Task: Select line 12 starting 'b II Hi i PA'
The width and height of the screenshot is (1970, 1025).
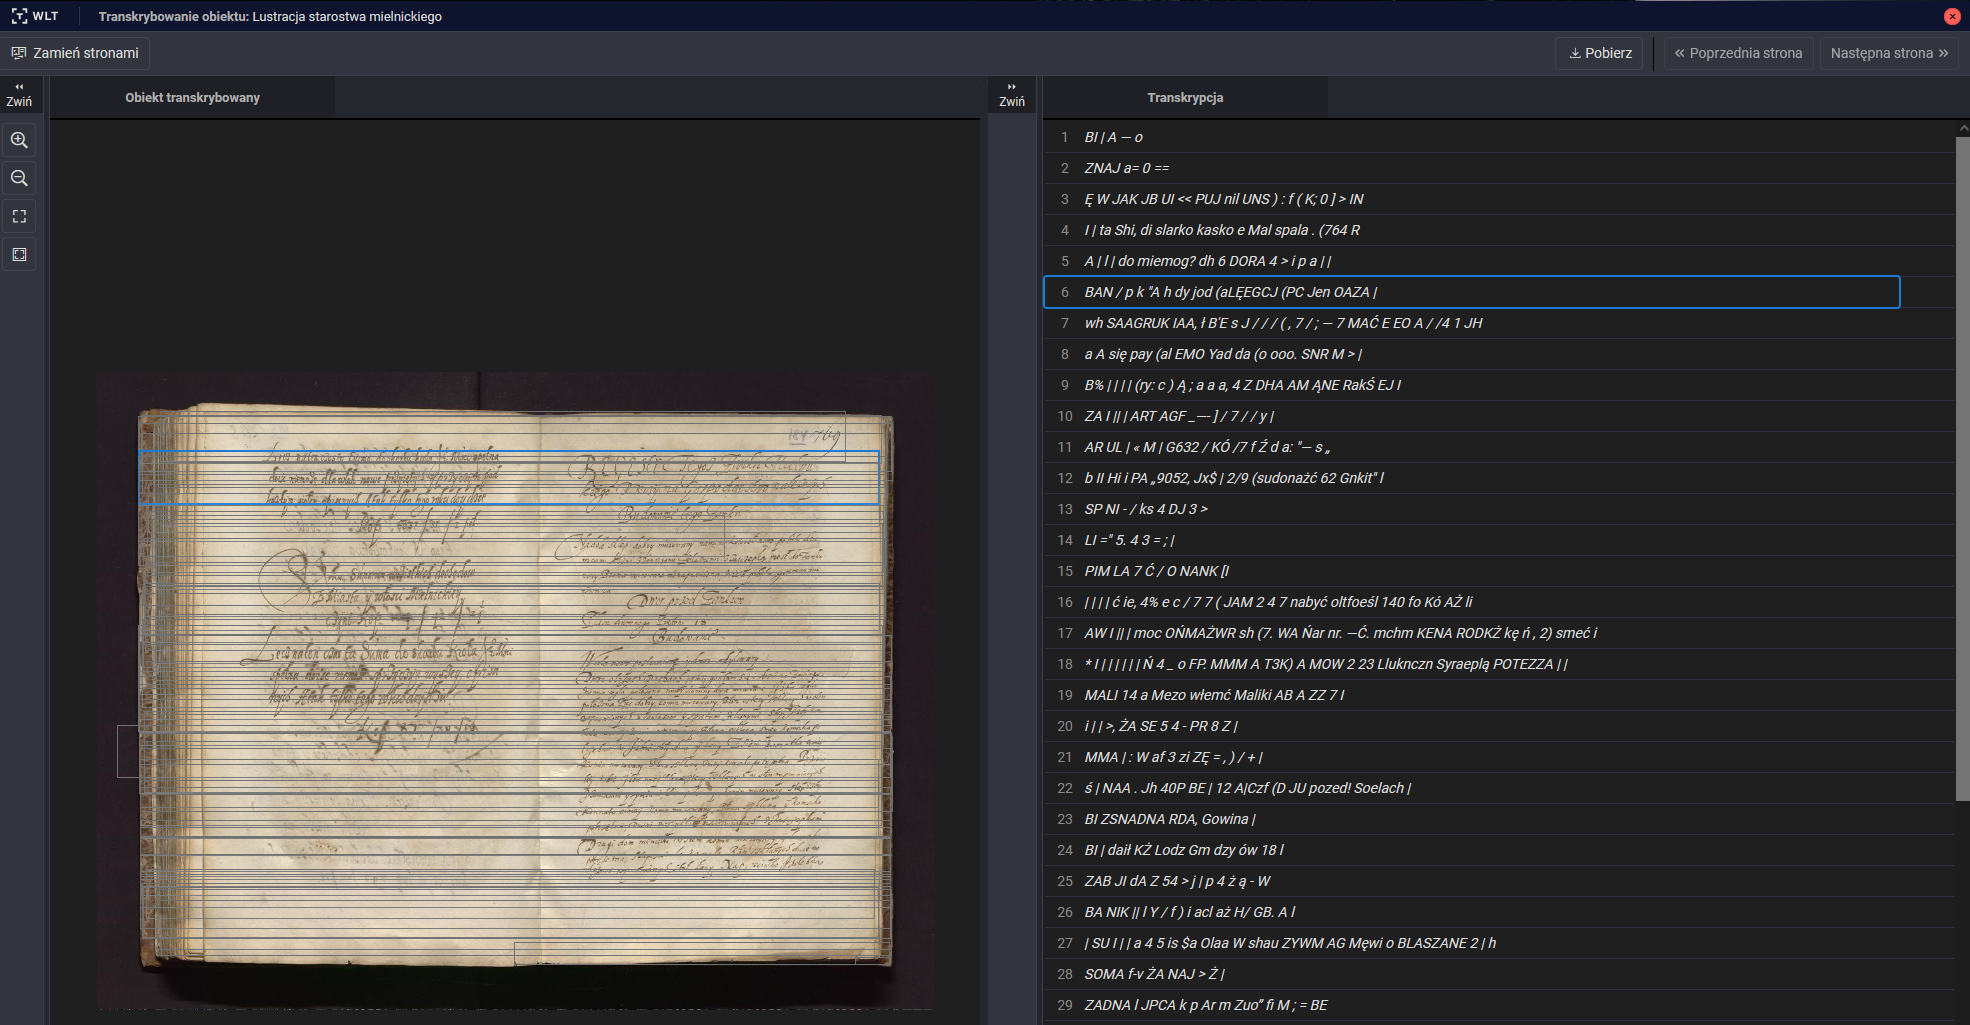Action: [1498, 478]
